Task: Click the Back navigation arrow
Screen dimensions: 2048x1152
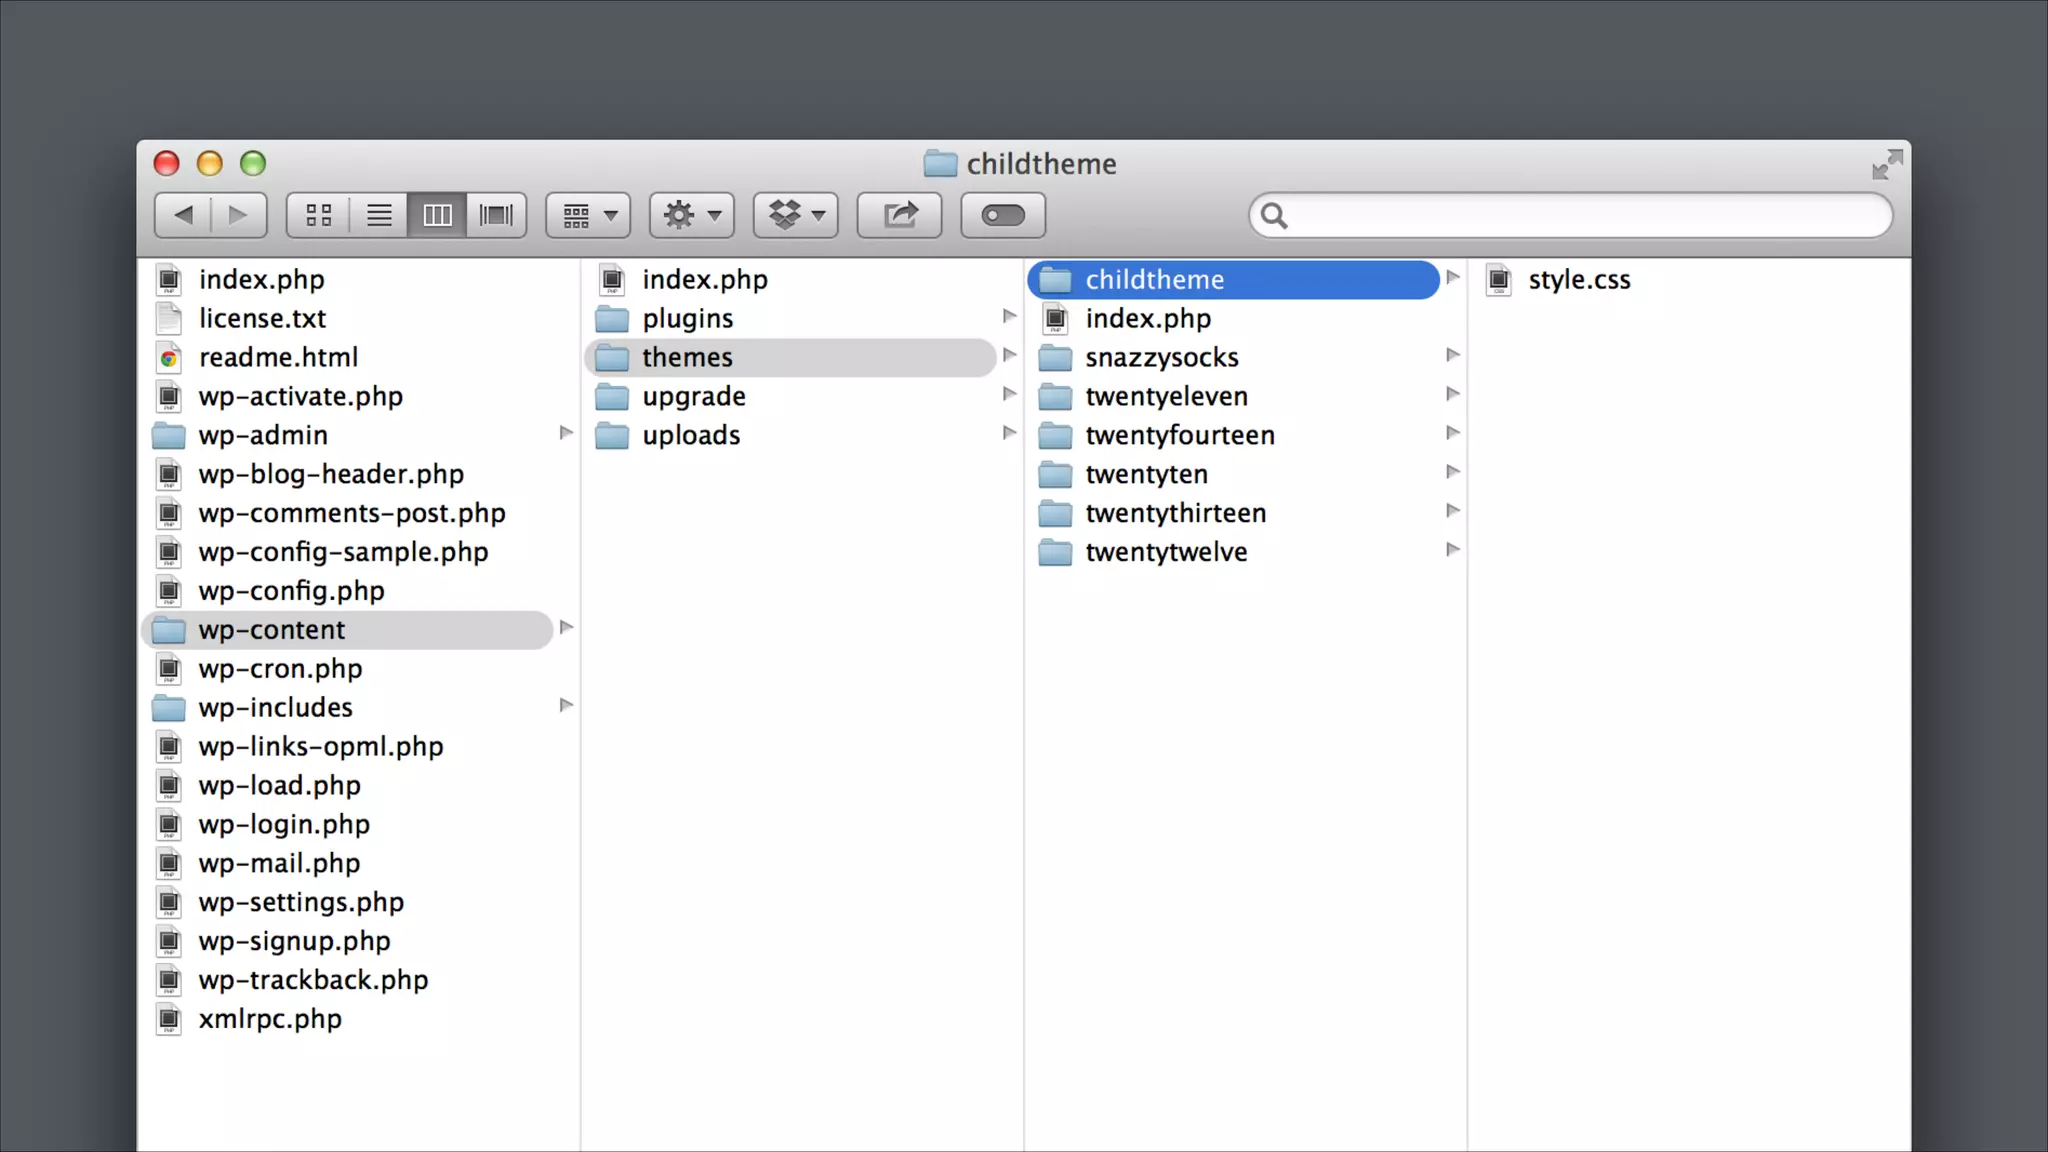Action: click(184, 215)
